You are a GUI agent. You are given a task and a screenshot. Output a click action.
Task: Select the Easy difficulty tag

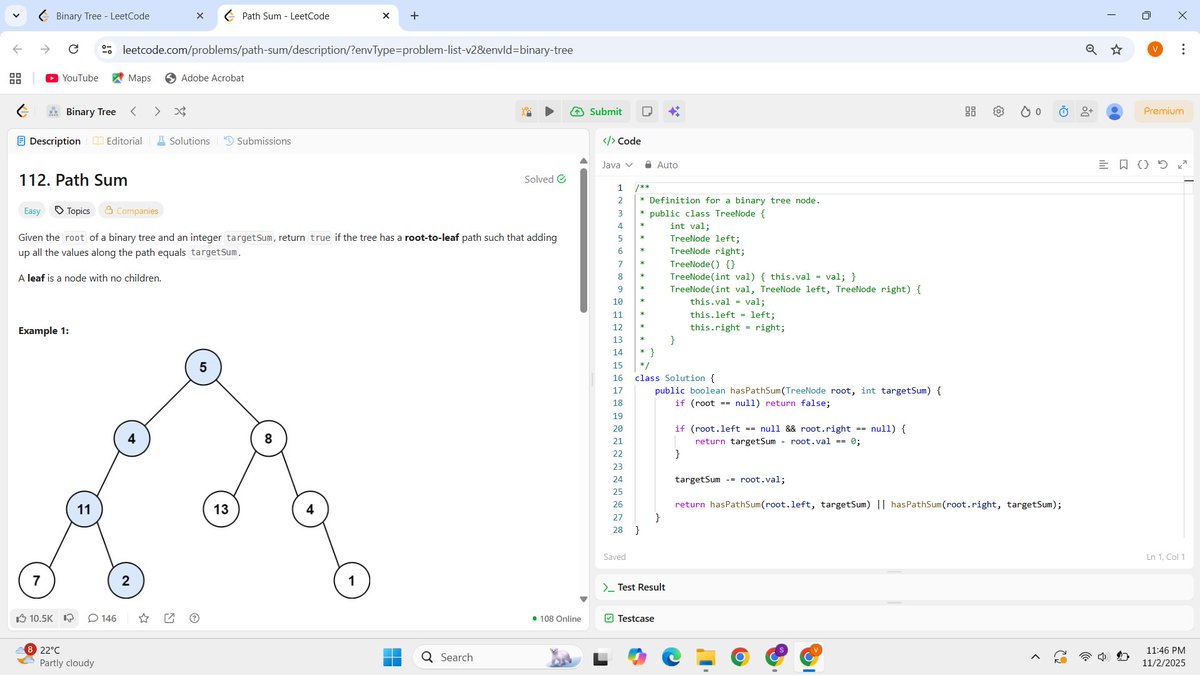tap(32, 211)
